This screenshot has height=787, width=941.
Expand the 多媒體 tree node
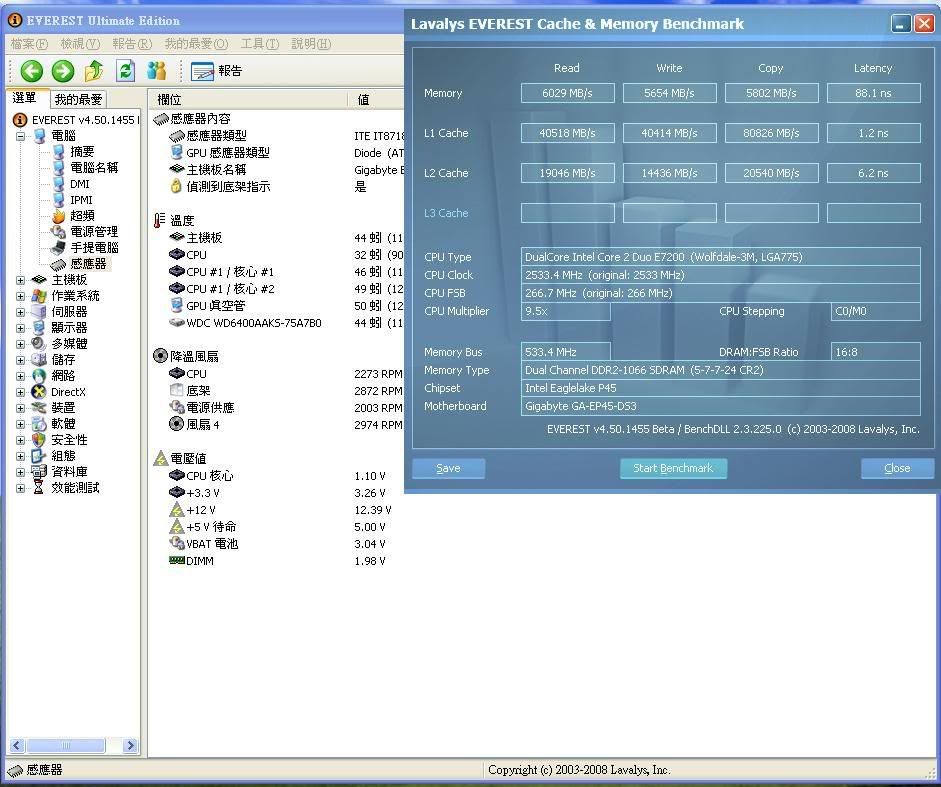tap(20, 344)
